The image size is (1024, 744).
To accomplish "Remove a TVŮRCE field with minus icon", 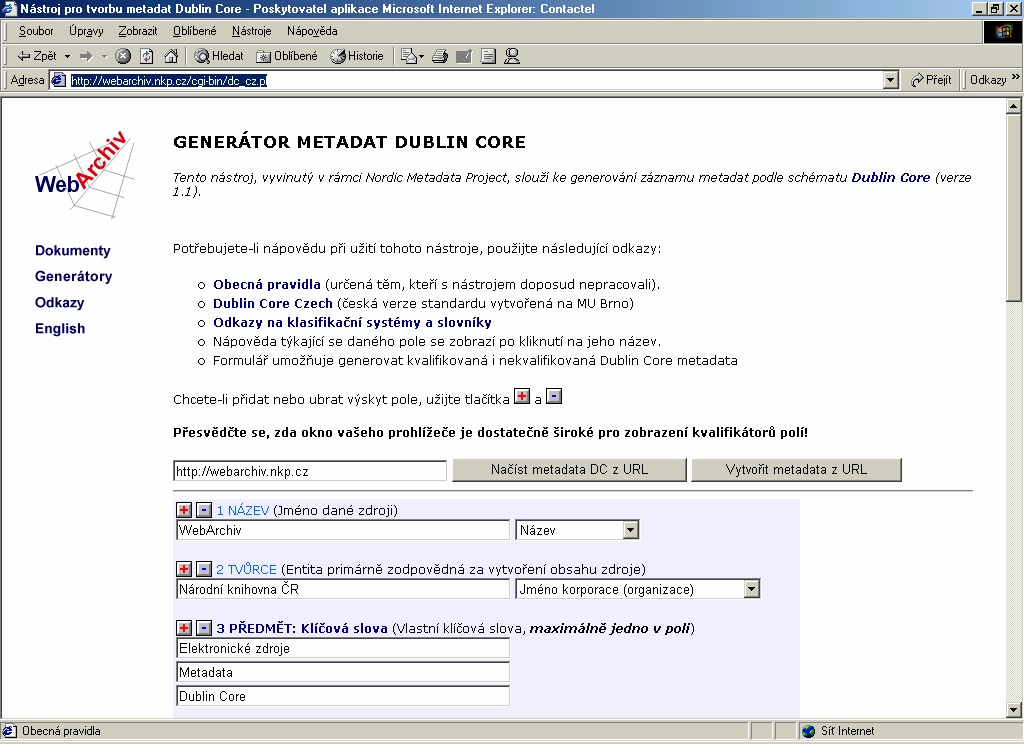I will coord(204,569).
